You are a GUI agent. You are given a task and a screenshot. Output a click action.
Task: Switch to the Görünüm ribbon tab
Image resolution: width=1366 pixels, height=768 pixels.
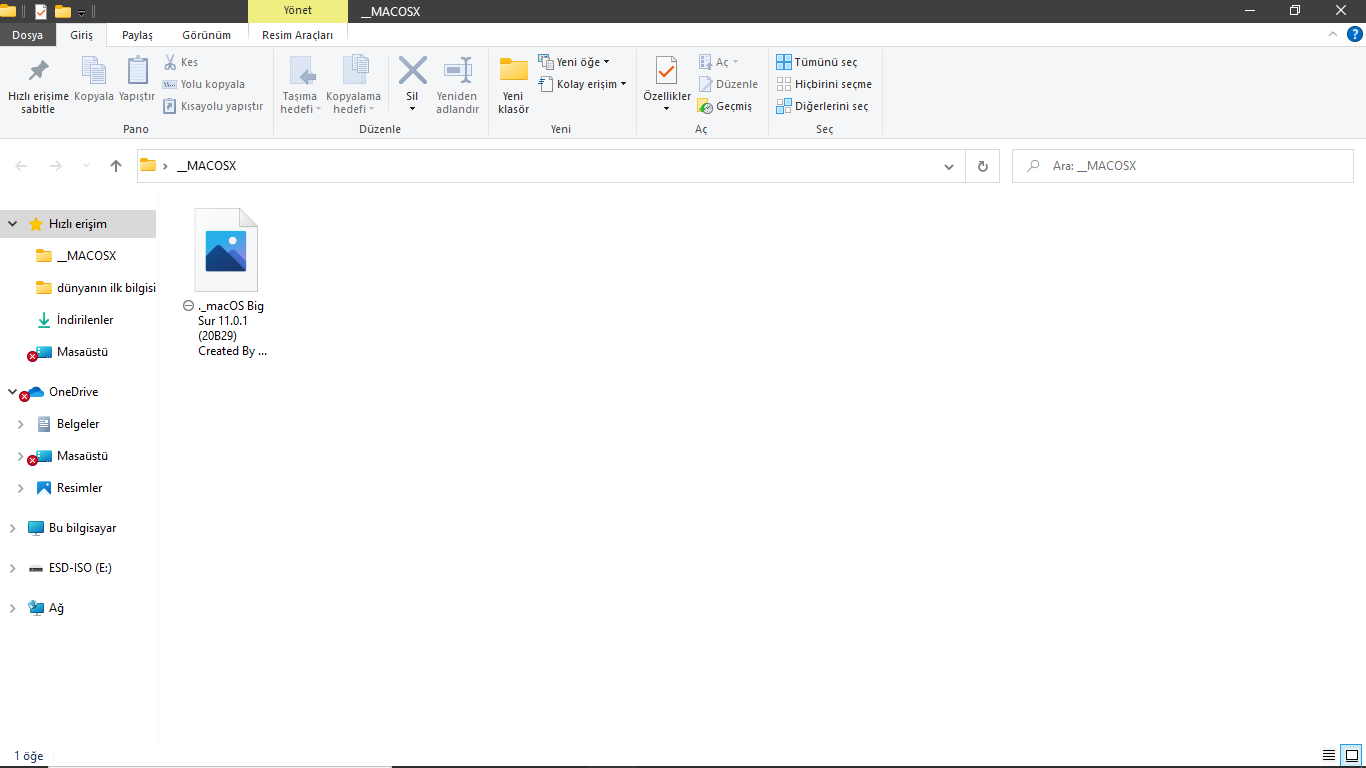click(206, 35)
